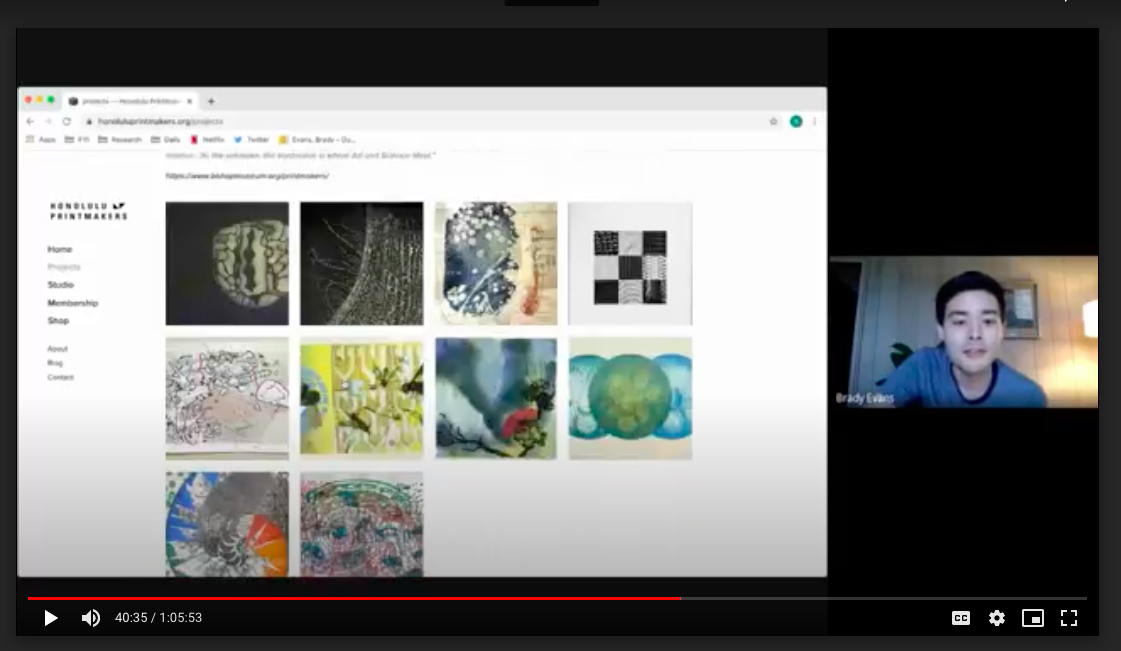Switch to miniplayer mode
Image resolution: width=1121 pixels, height=651 pixels.
coord(1032,618)
